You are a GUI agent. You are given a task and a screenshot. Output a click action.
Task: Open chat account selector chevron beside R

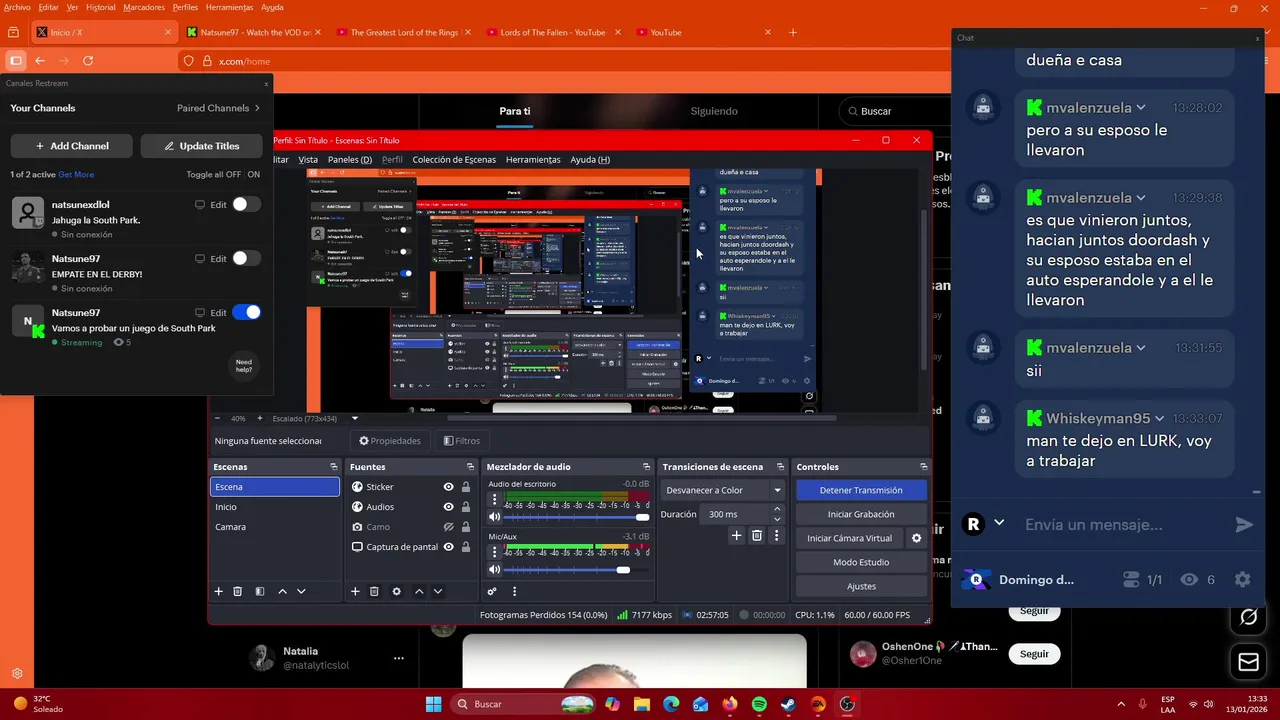(x=999, y=523)
